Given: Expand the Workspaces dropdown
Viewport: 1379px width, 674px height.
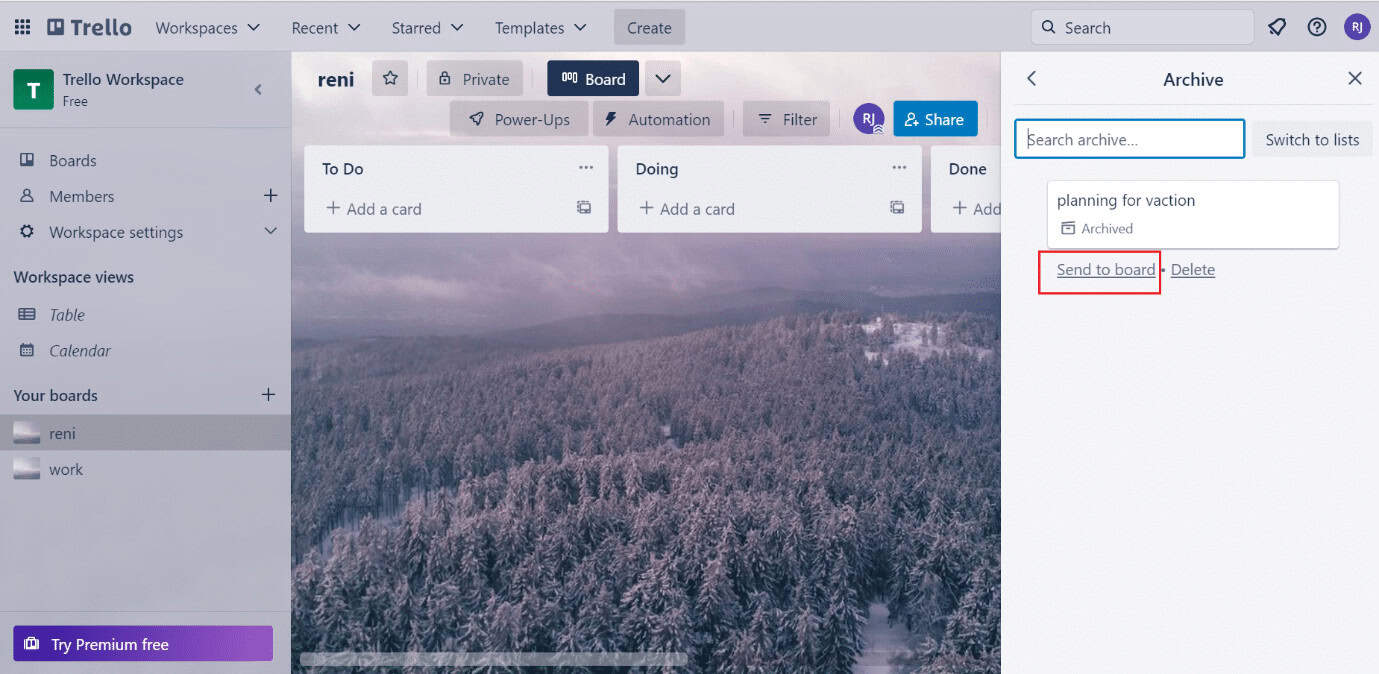Looking at the screenshot, I should coord(207,28).
